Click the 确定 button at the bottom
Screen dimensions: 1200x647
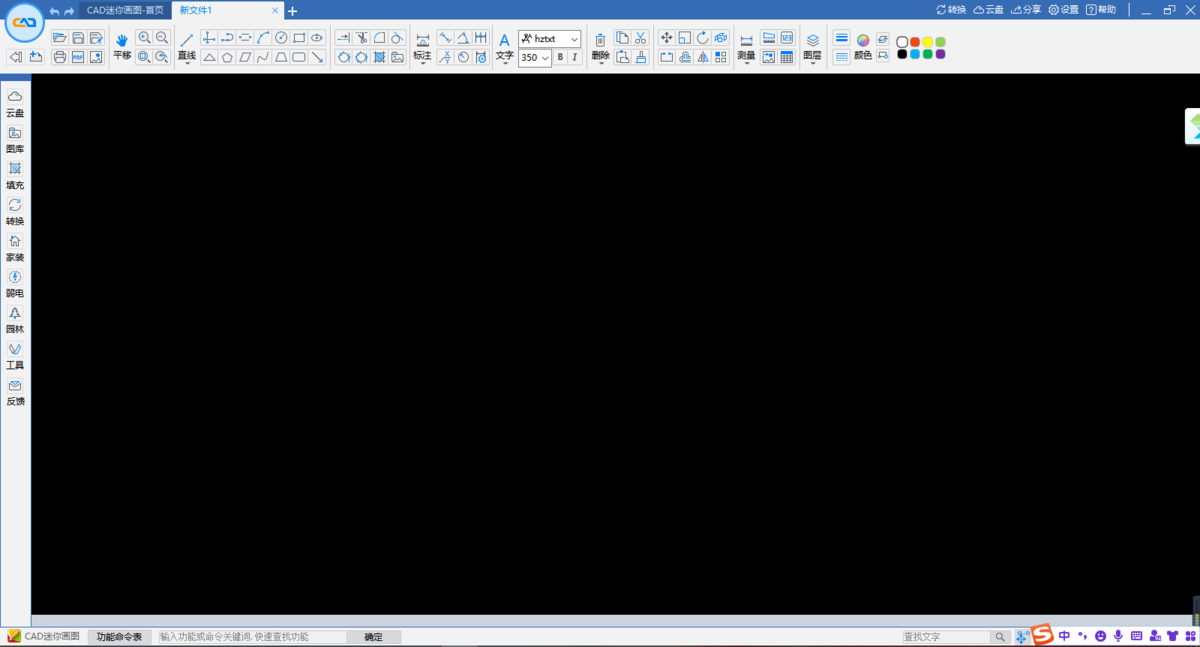pos(373,637)
